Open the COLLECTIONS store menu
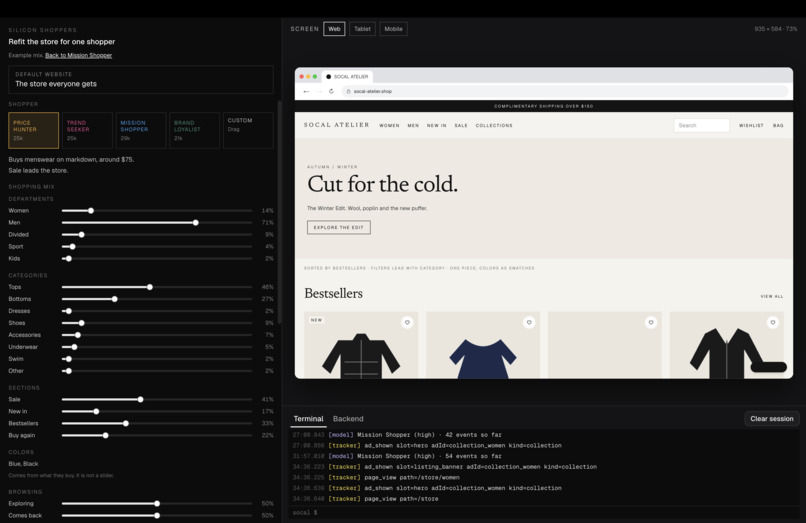806x523 pixels. point(494,125)
